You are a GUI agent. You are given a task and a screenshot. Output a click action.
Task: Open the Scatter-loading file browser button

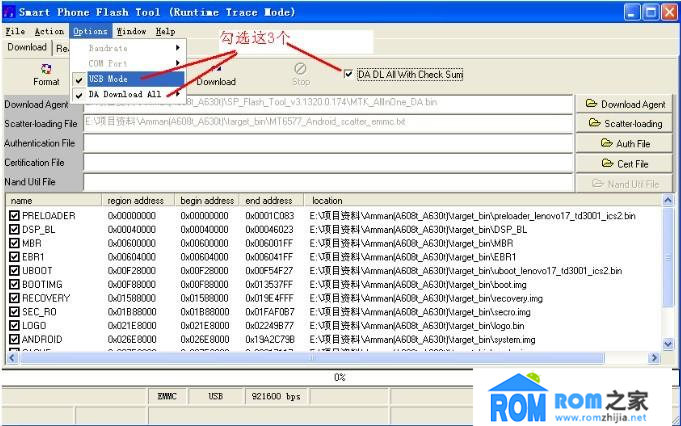coord(625,123)
